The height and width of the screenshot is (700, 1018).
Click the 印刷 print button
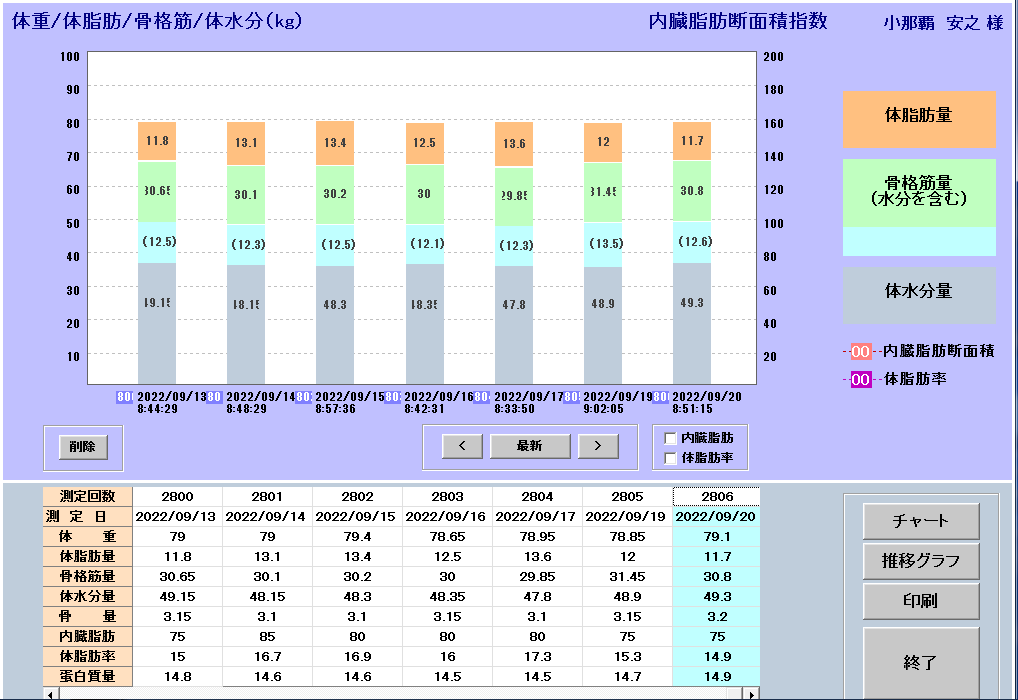921,601
